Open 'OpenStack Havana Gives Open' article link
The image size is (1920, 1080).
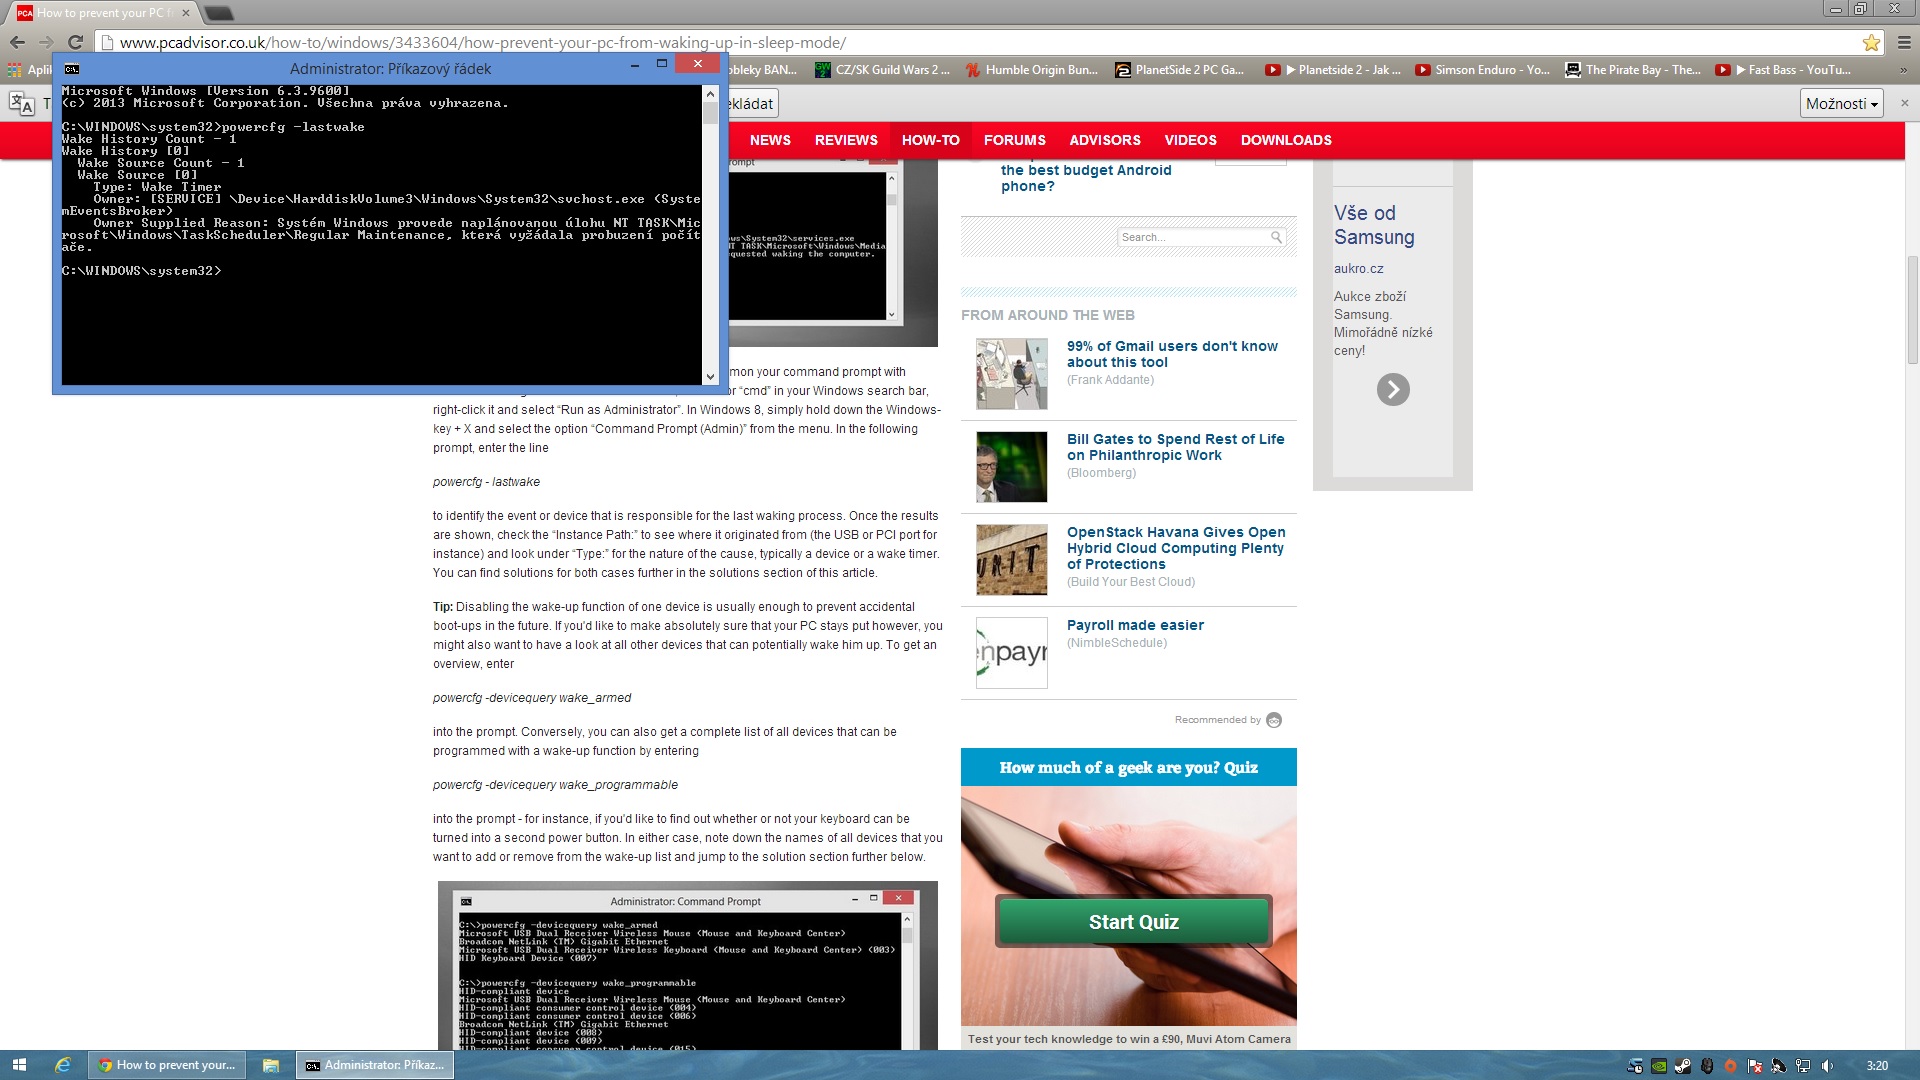pos(1176,548)
